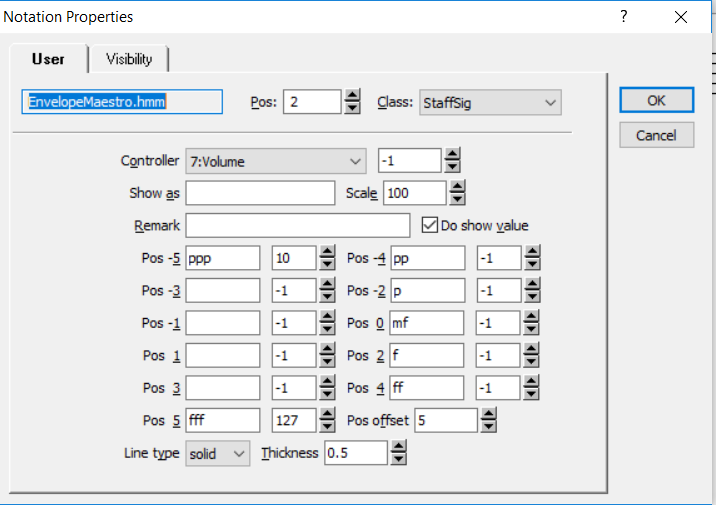The height and width of the screenshot is (505, 716).
Task: Increase the Pos offset spinner
Action: point(489,414)
